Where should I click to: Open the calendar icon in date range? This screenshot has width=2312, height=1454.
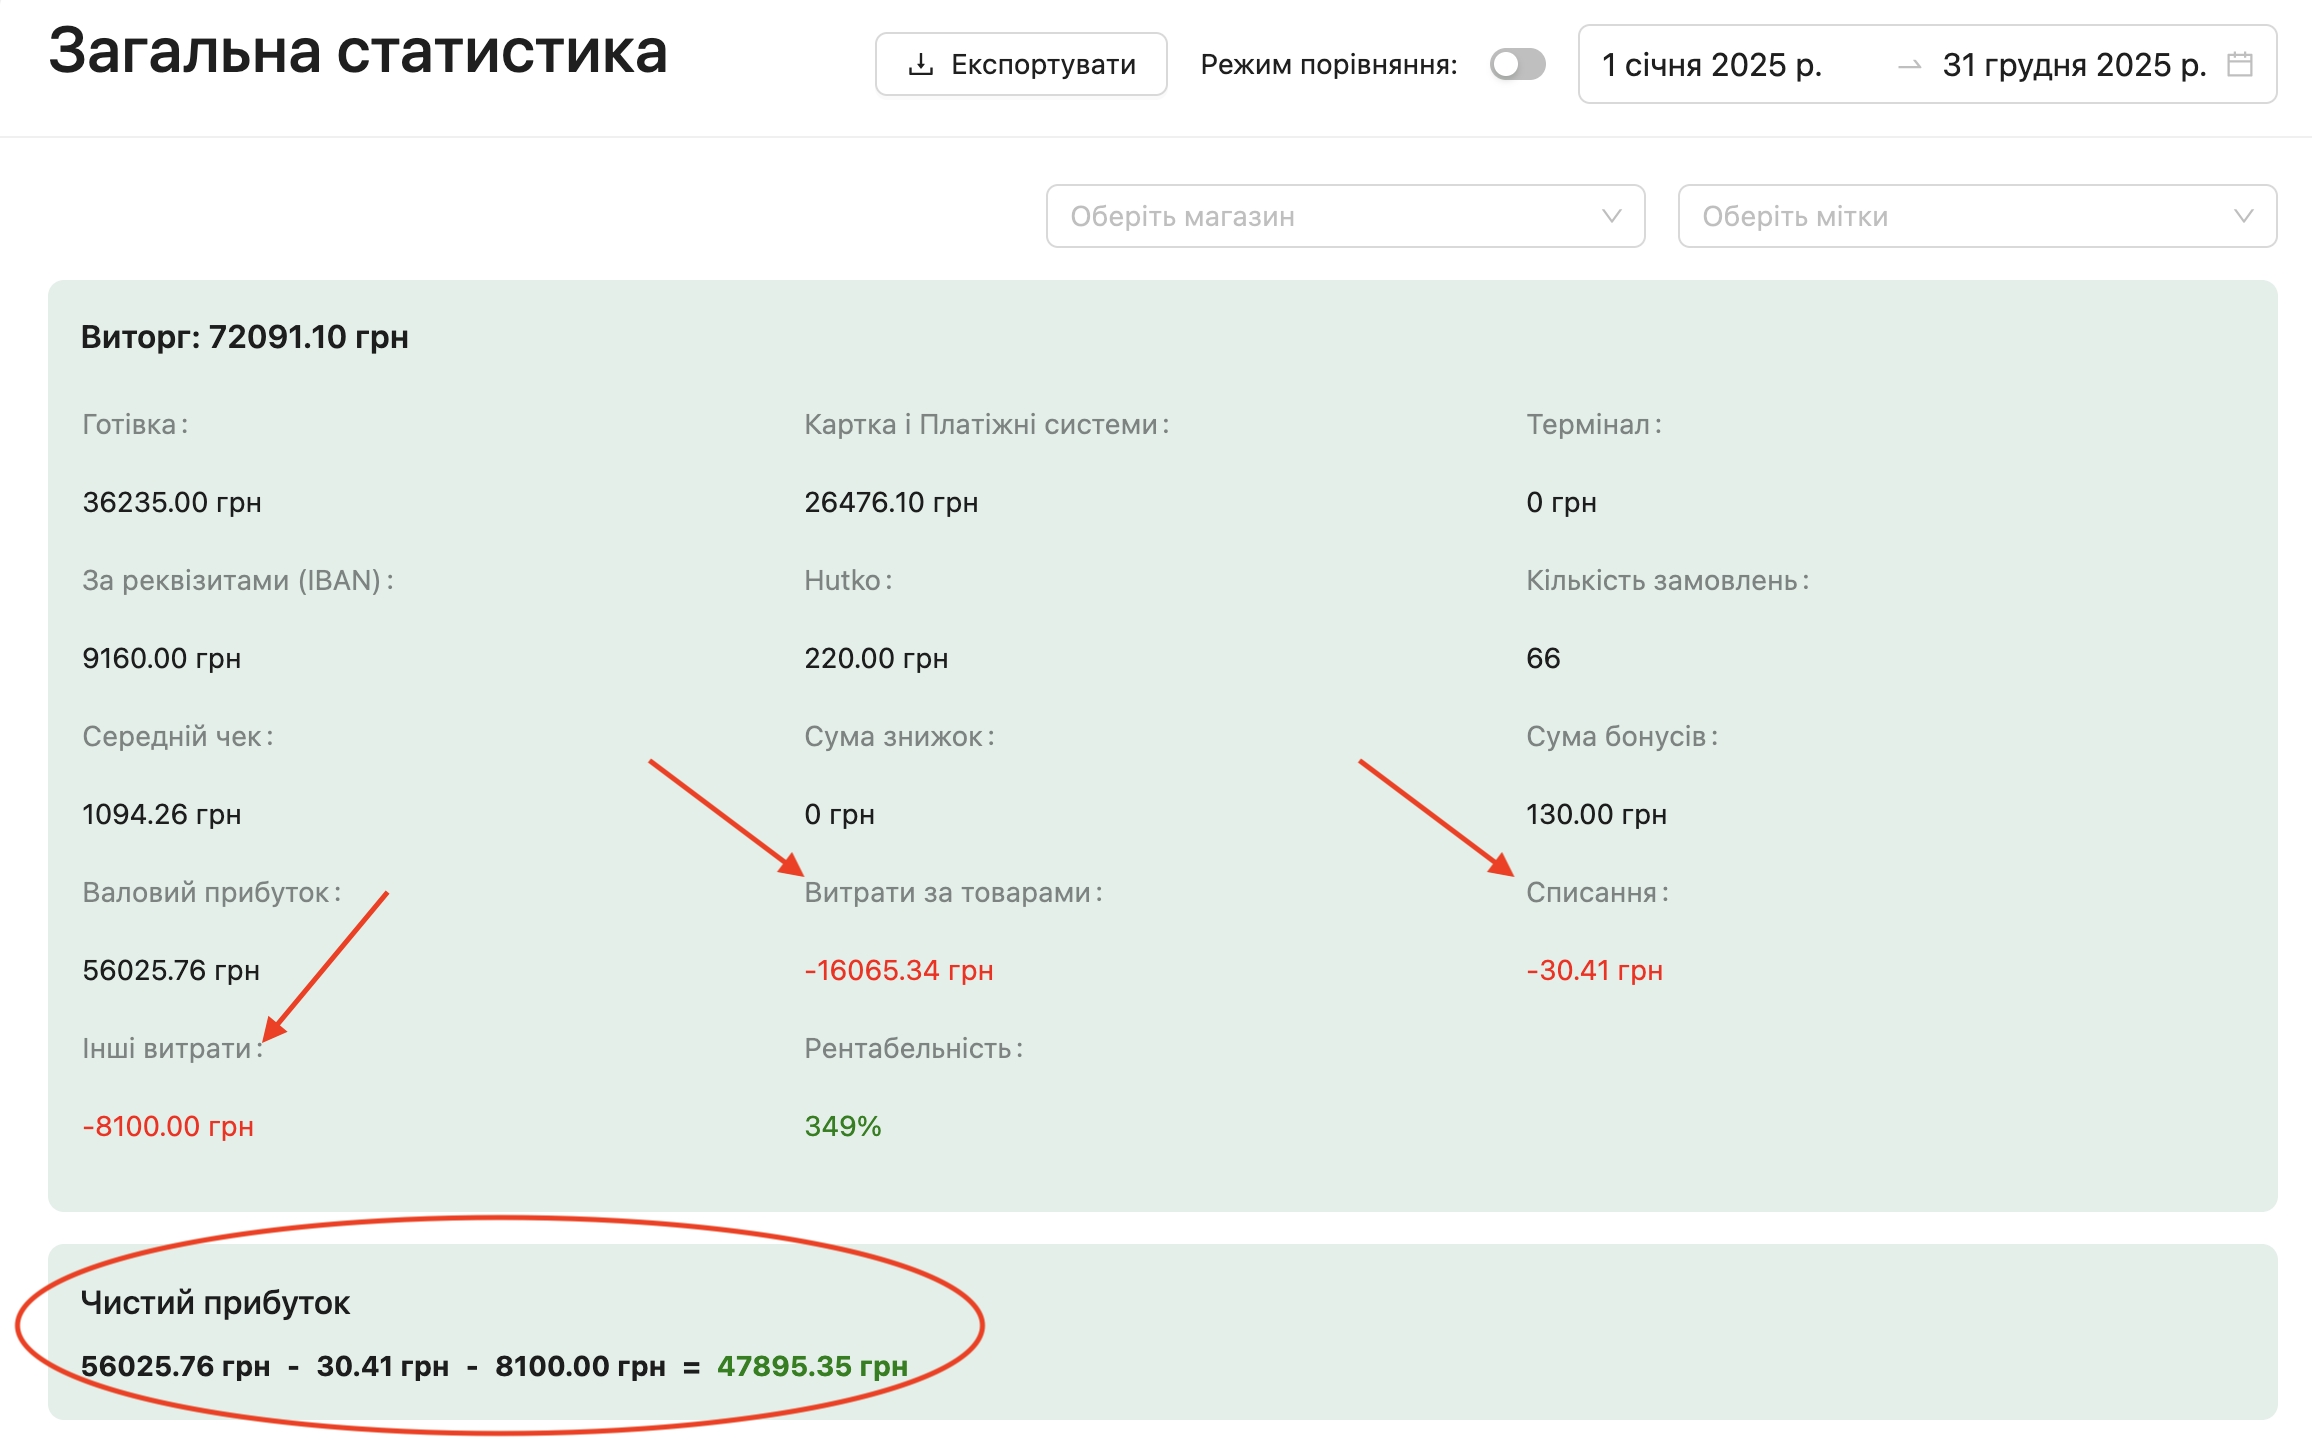(2240, 65)
